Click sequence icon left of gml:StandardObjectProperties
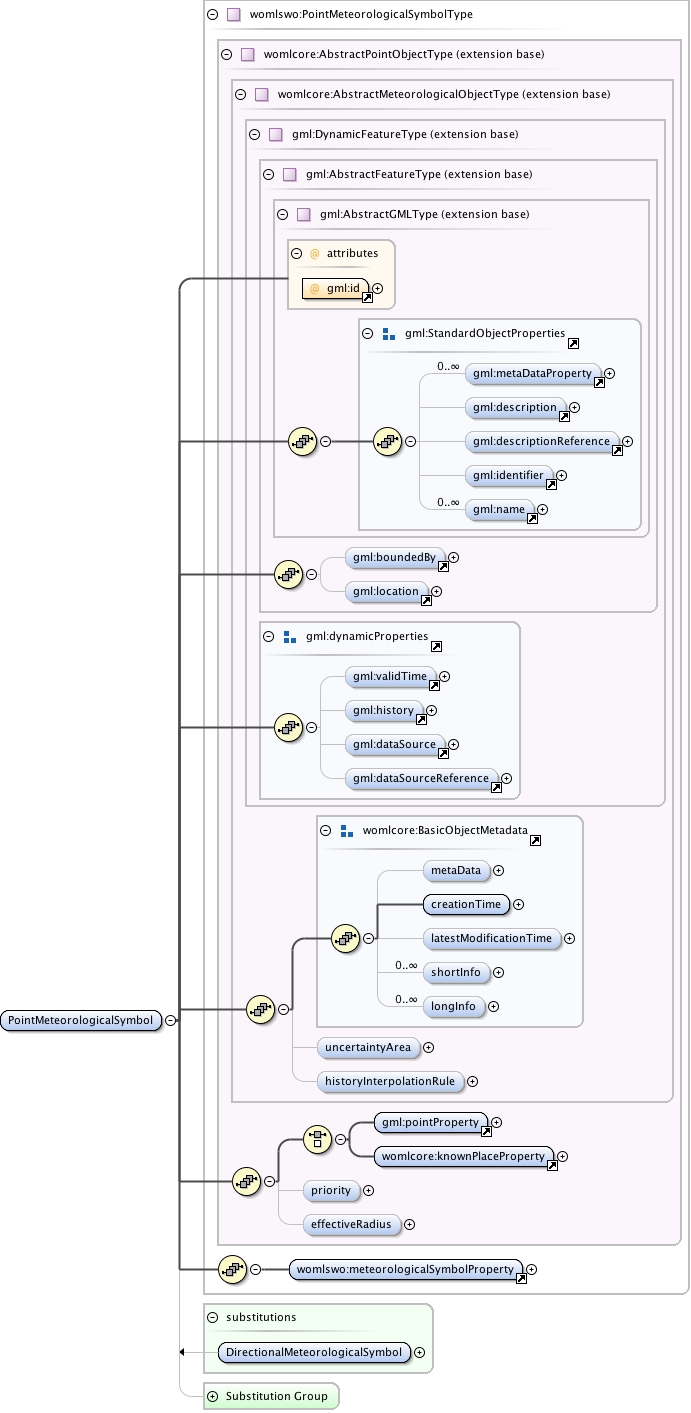This screenshot has width=691, height=1413. [303, 441]
